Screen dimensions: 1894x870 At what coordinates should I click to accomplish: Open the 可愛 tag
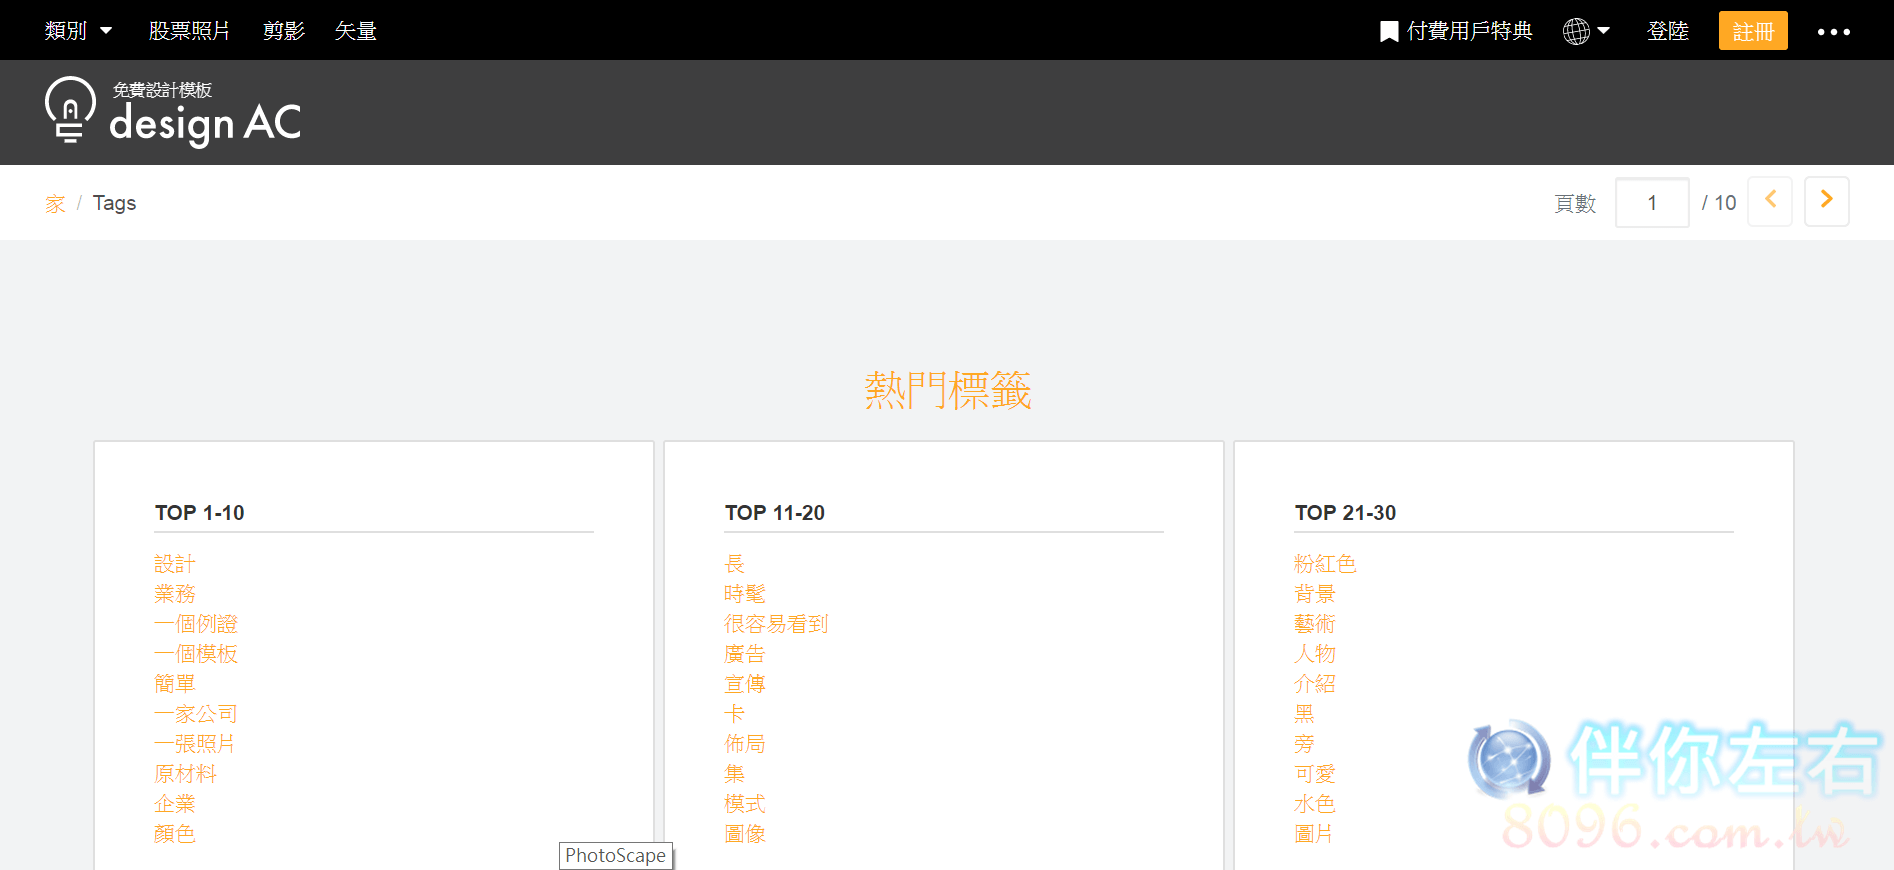point(1315,774)
